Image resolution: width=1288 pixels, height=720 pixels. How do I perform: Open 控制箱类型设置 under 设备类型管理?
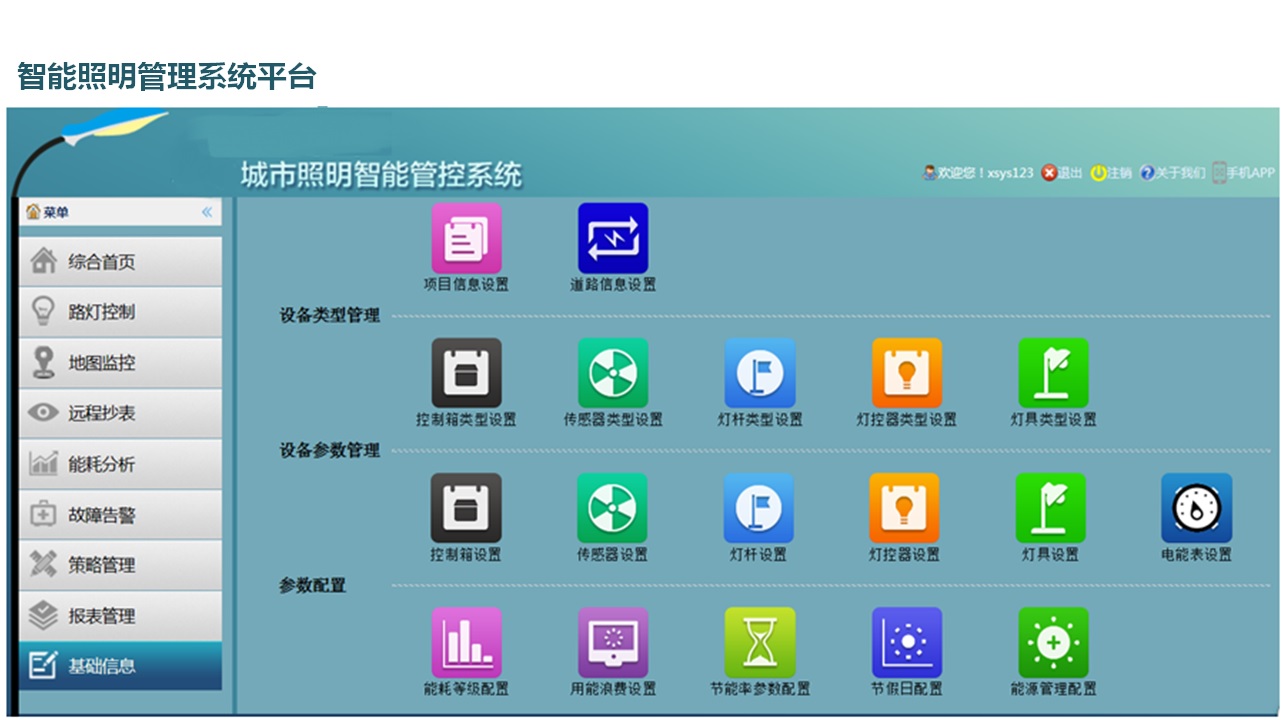pos(466,374)
